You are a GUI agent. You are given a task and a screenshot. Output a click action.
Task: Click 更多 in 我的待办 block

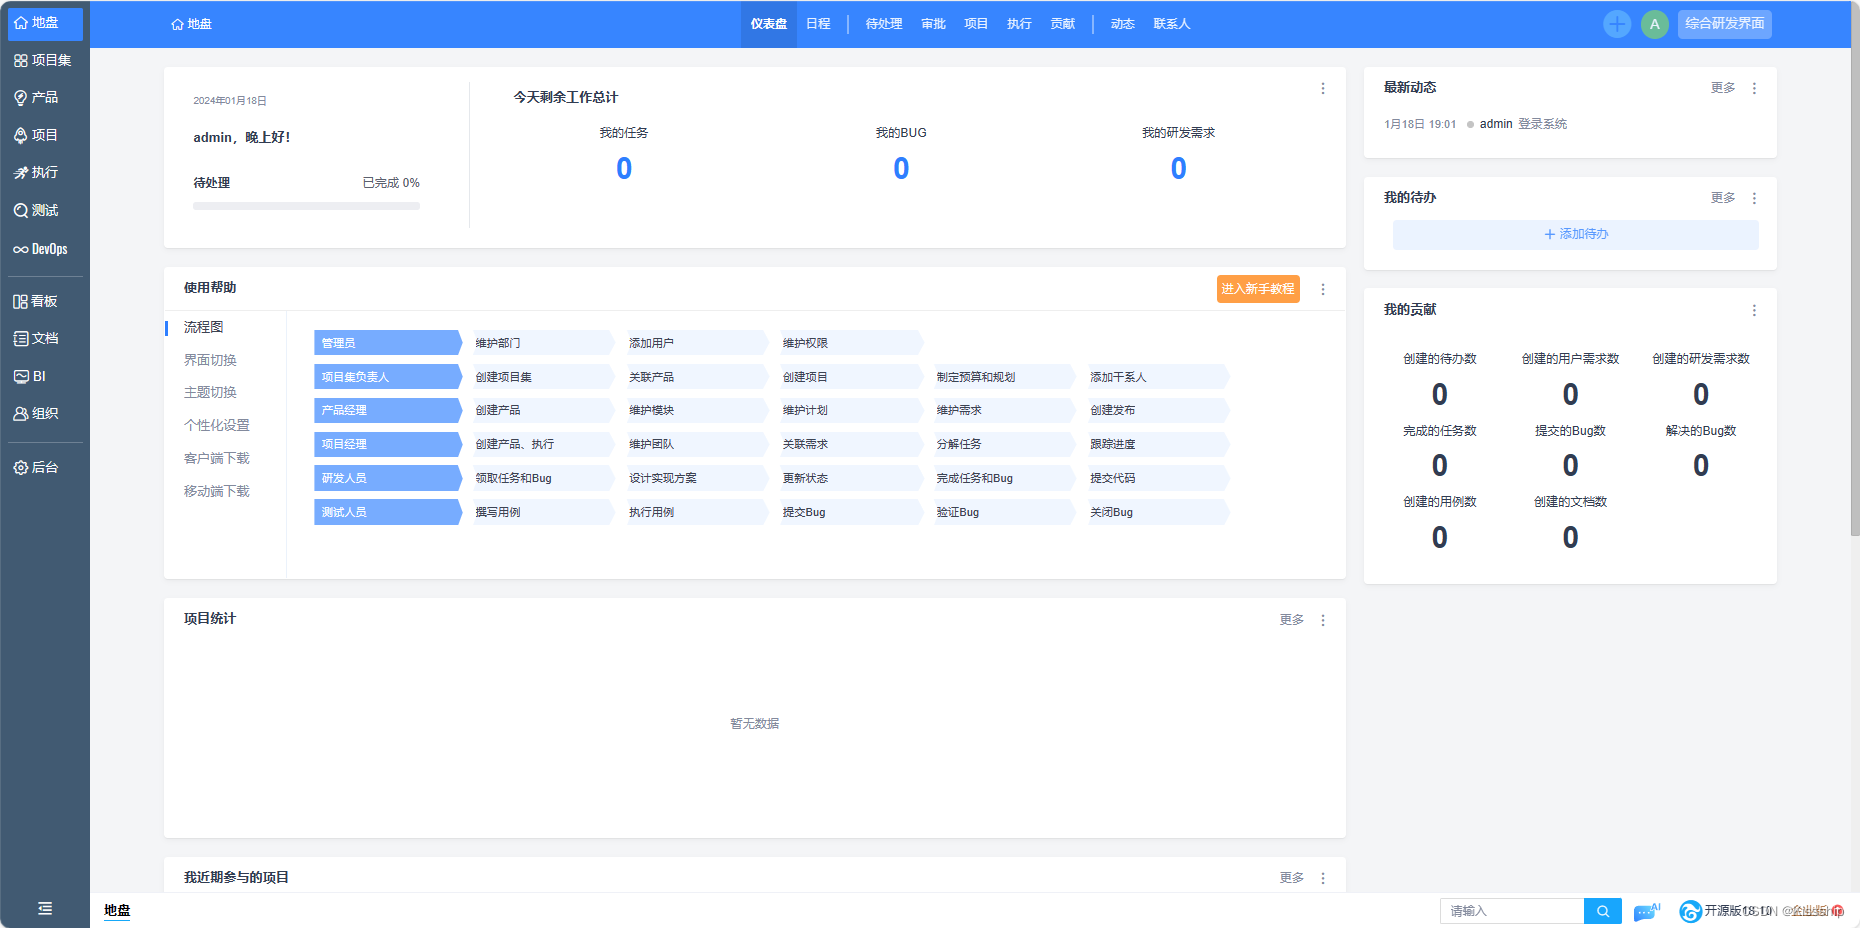tap(1723, 198)
